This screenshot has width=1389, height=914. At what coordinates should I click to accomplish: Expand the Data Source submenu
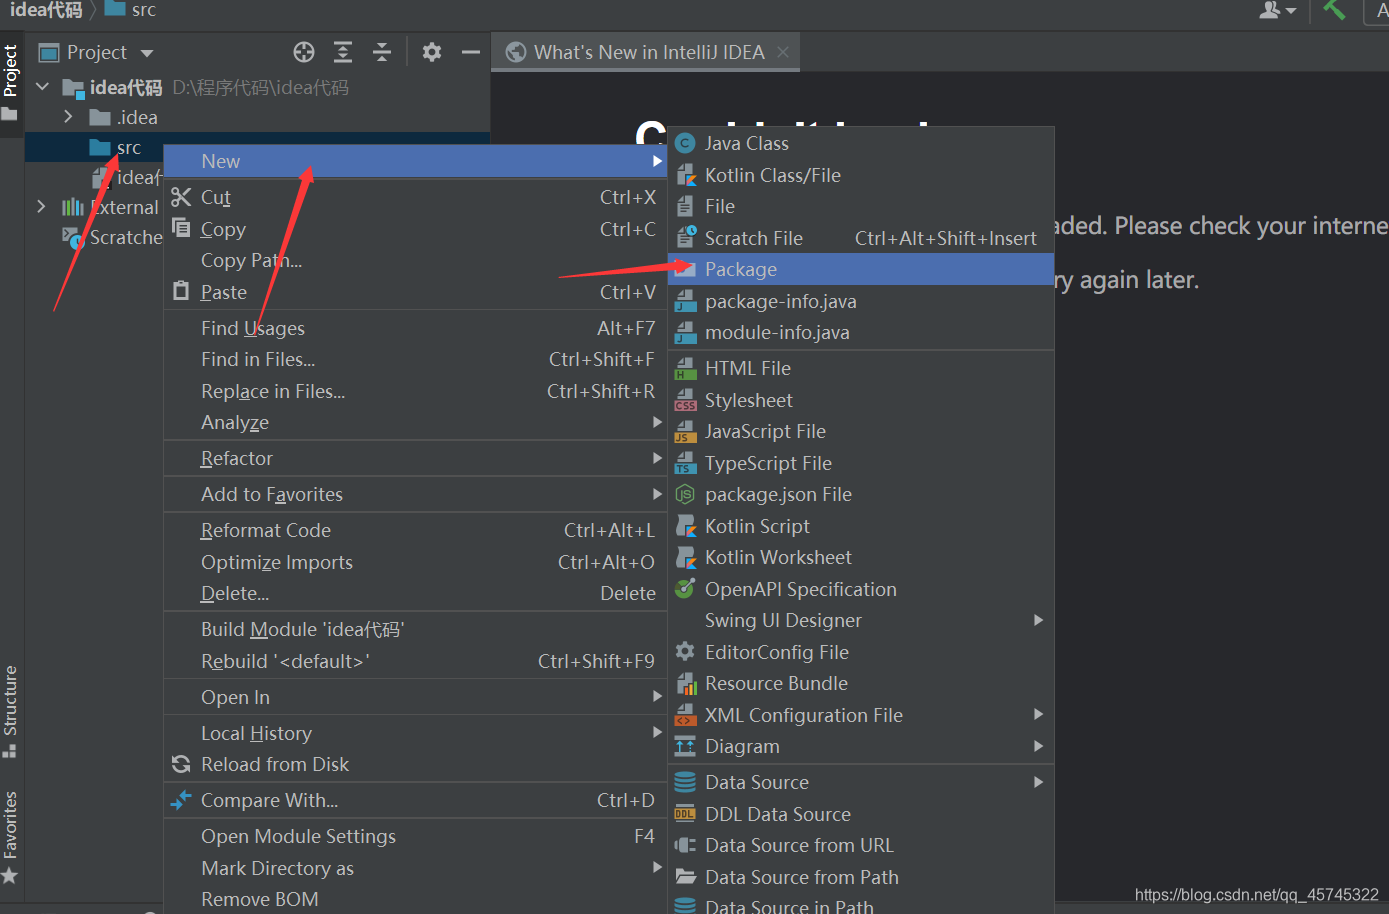861,782
